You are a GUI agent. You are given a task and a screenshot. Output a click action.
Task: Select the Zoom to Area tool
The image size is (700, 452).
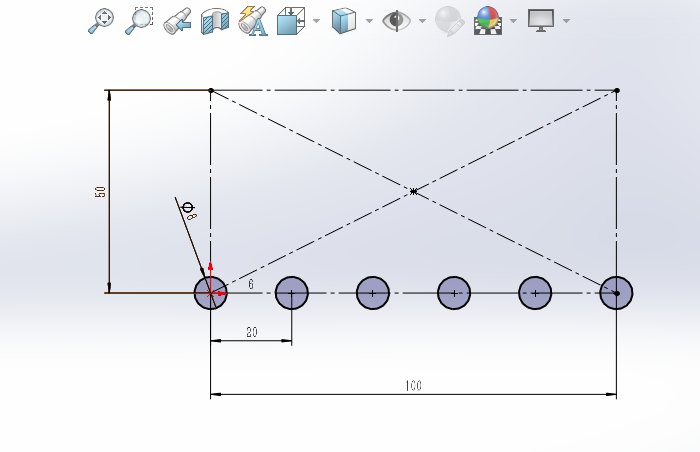pyautogui.click(x=139, y=21)
